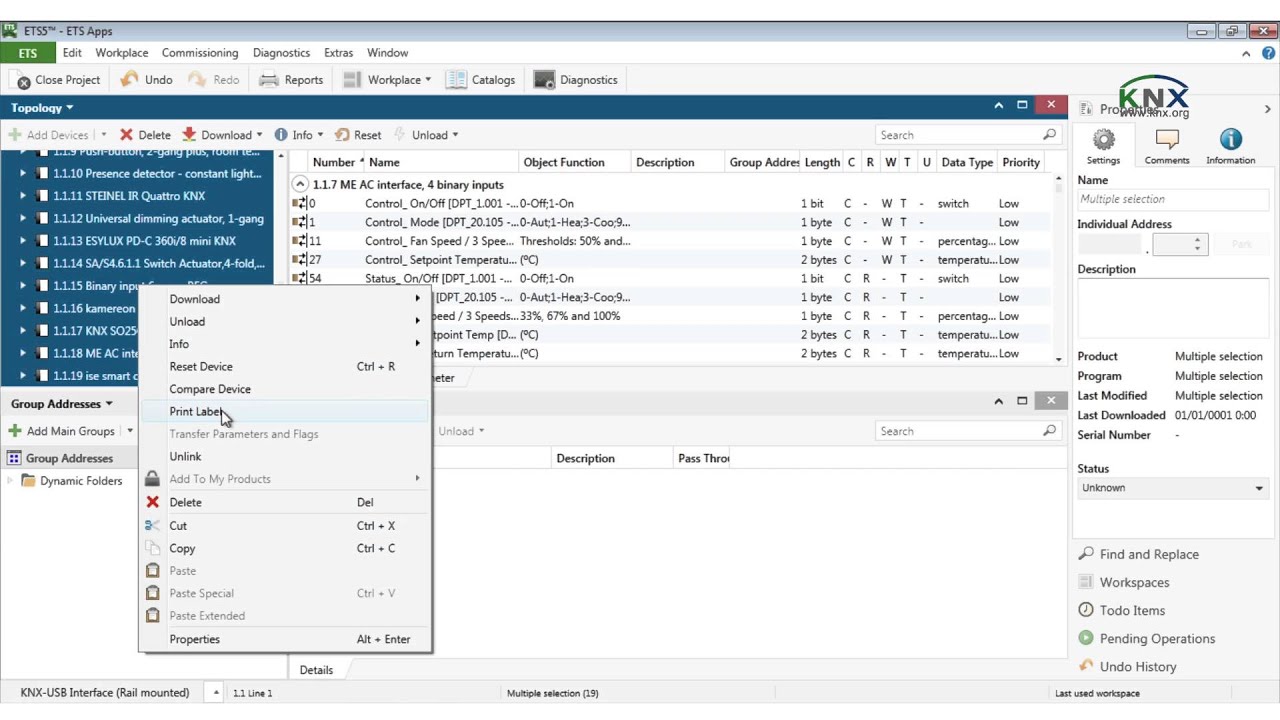
Task: Open Find and Replace panel
Action: (x=1138, y=554)
